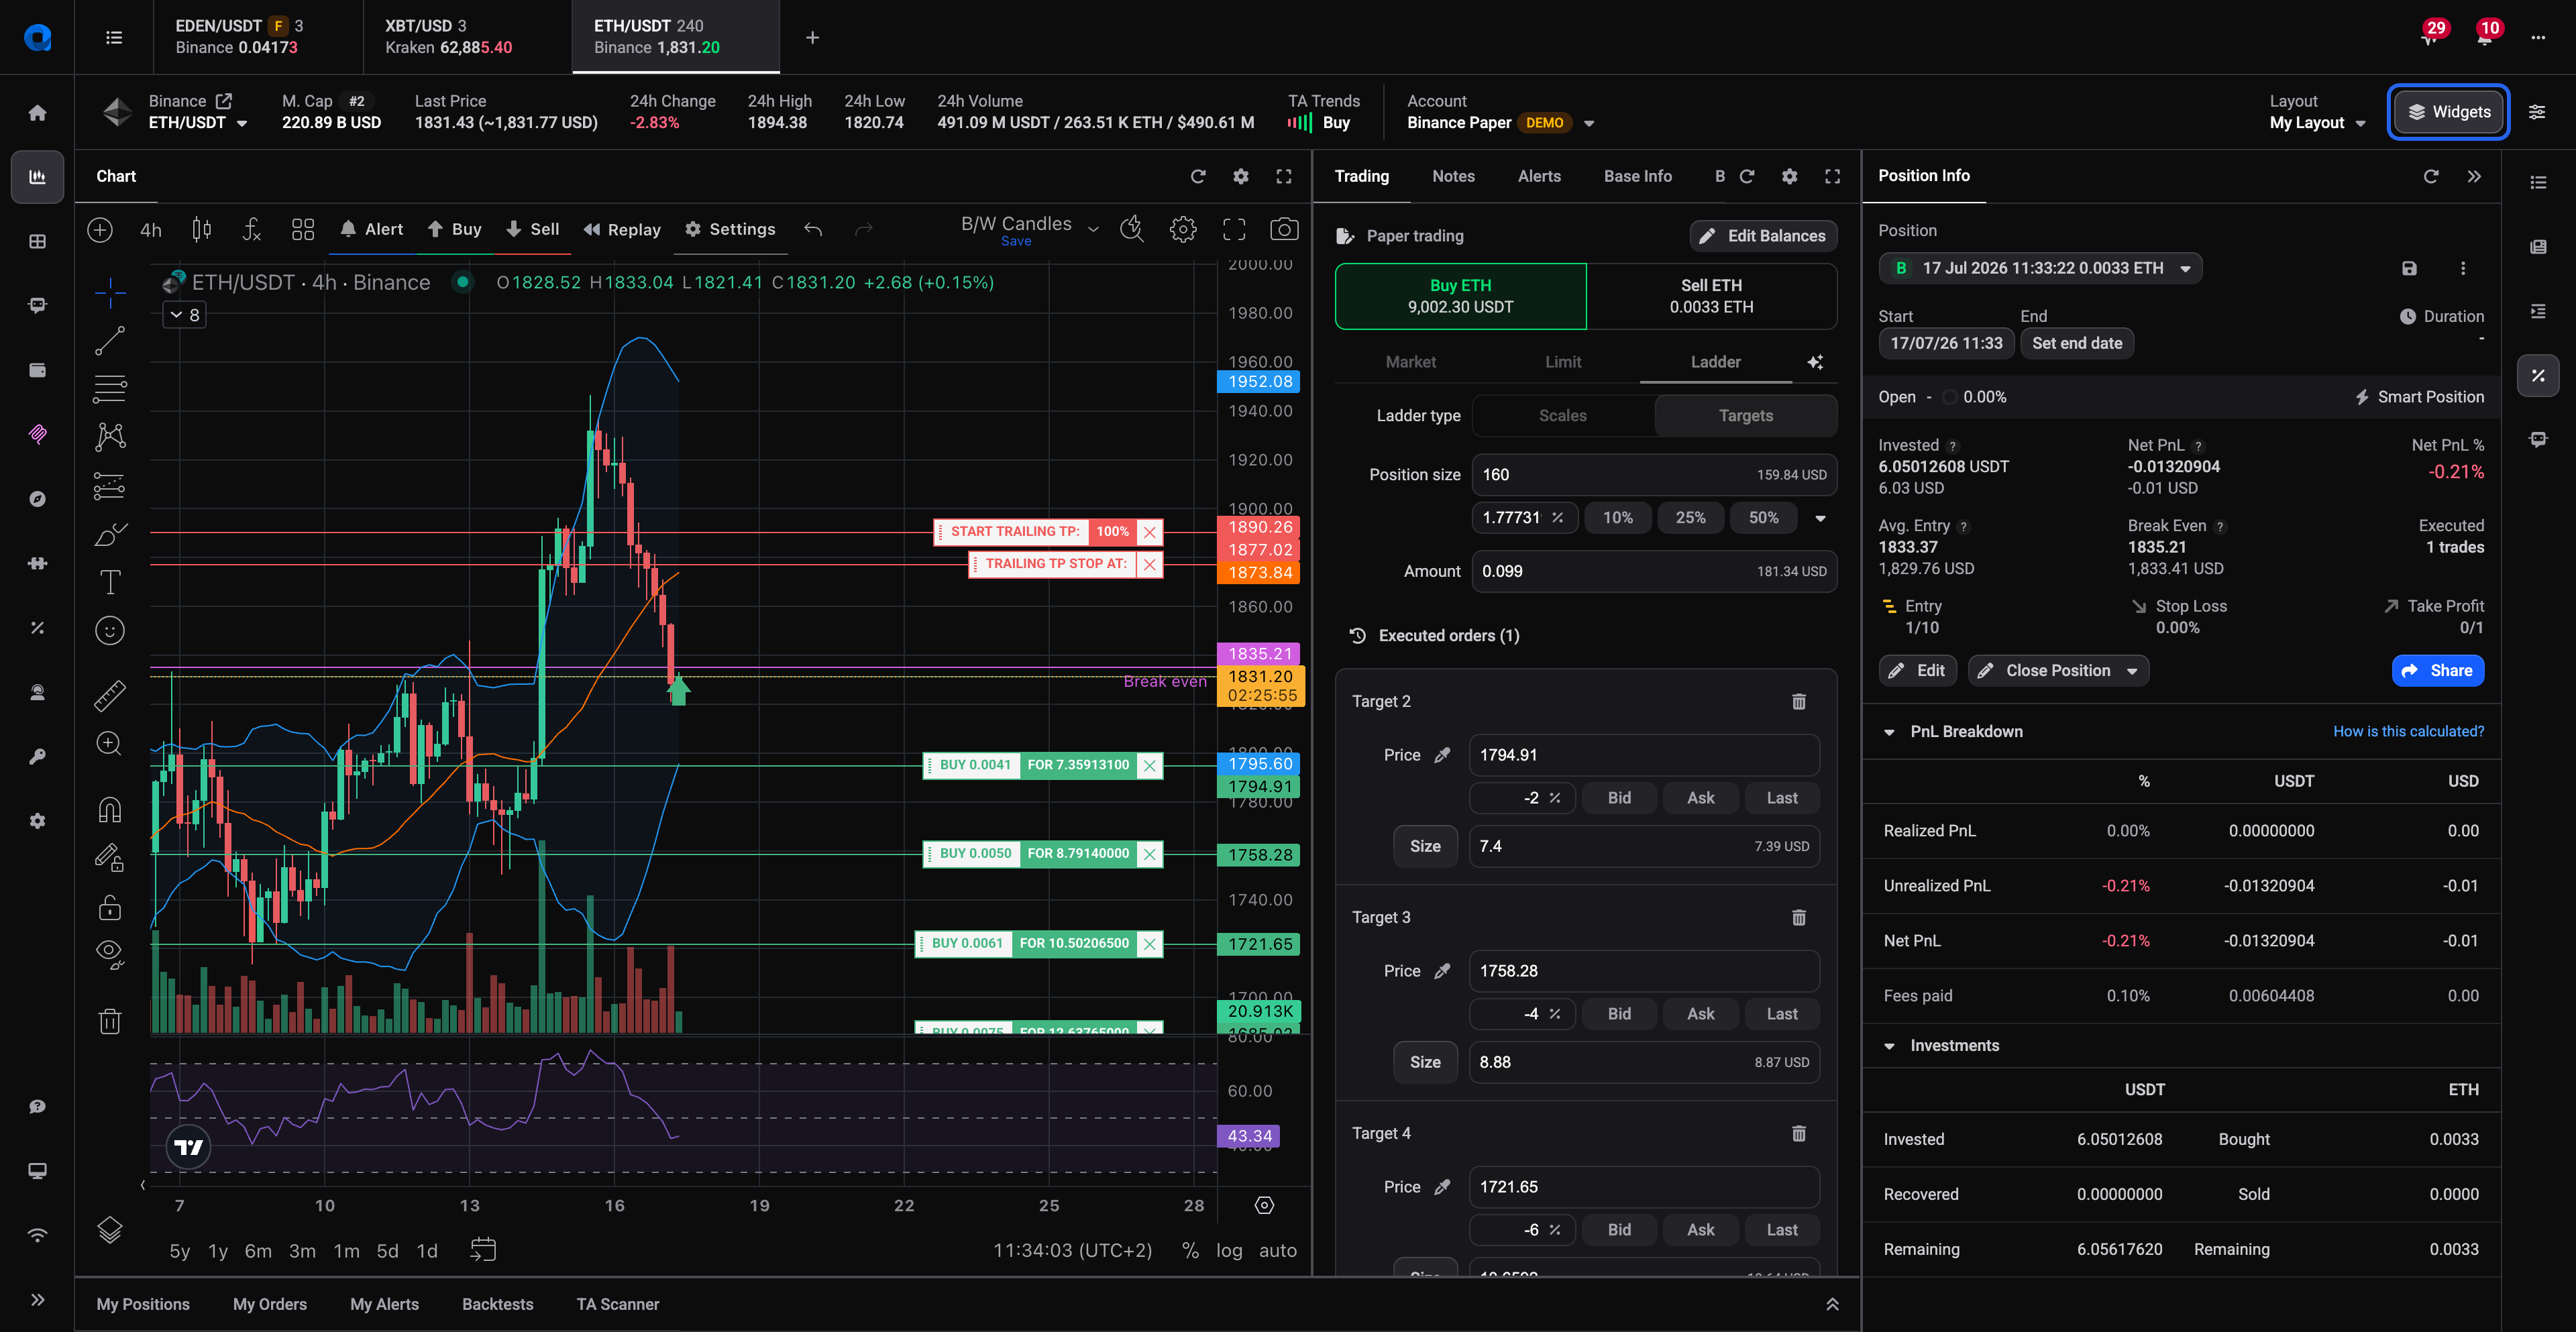Toggle hide all drawings eye
The image size is (2576, 1332).
[110, 953]
